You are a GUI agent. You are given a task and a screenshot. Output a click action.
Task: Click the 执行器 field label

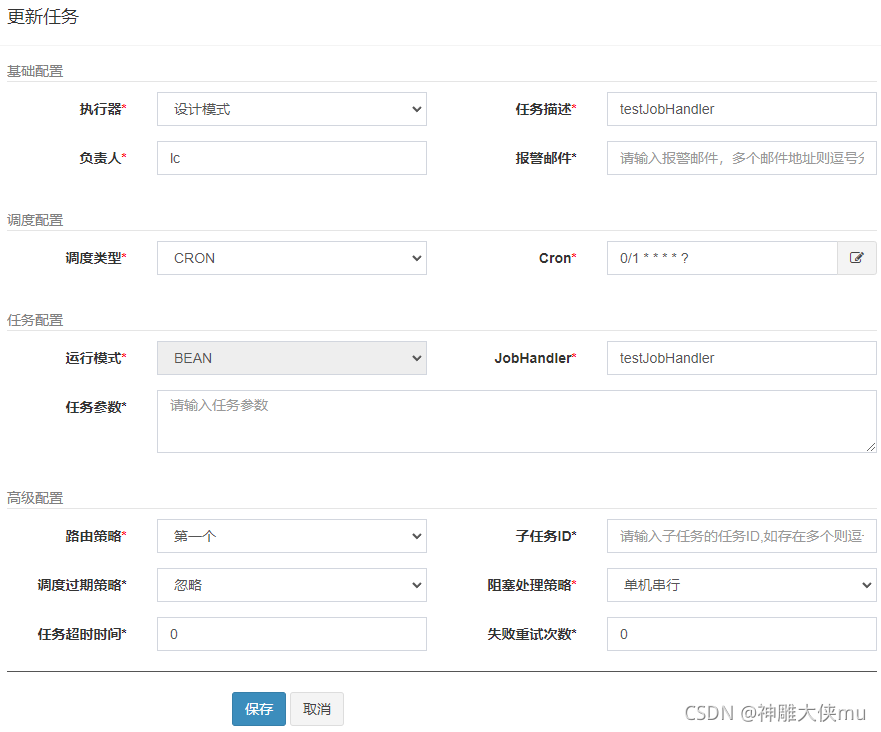coord(103,109)
